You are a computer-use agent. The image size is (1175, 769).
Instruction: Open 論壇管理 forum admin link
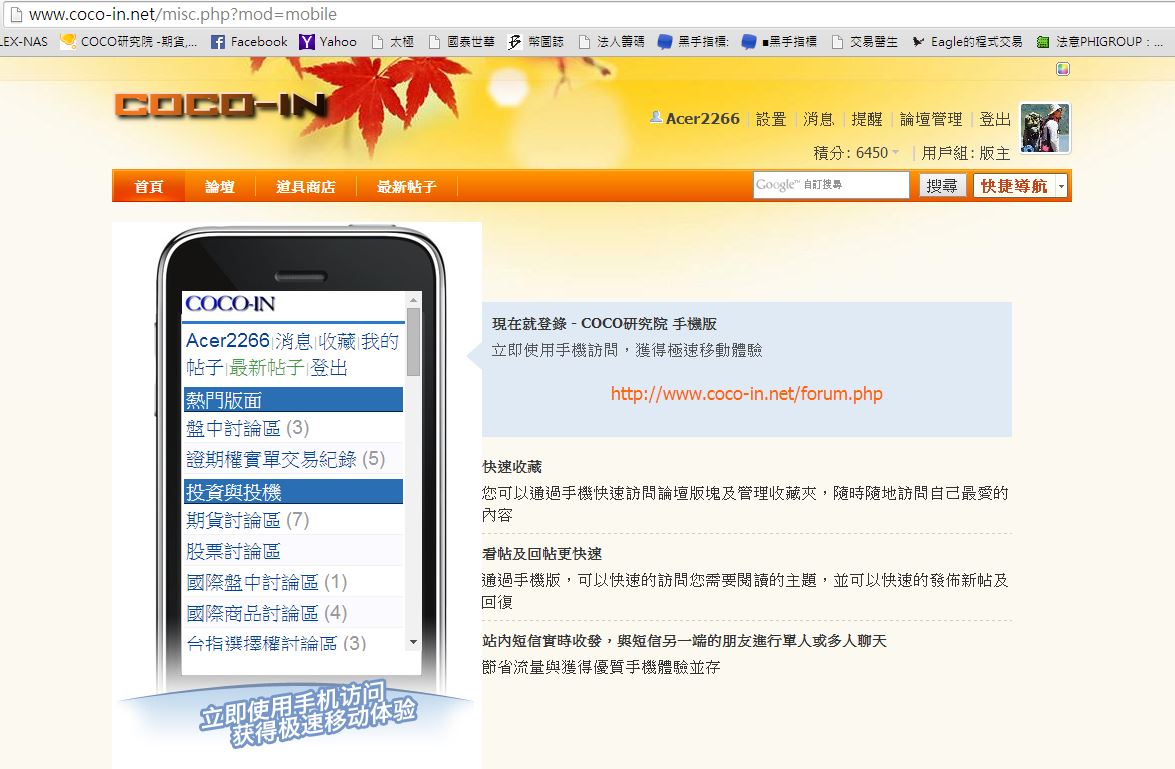point(930,119)
